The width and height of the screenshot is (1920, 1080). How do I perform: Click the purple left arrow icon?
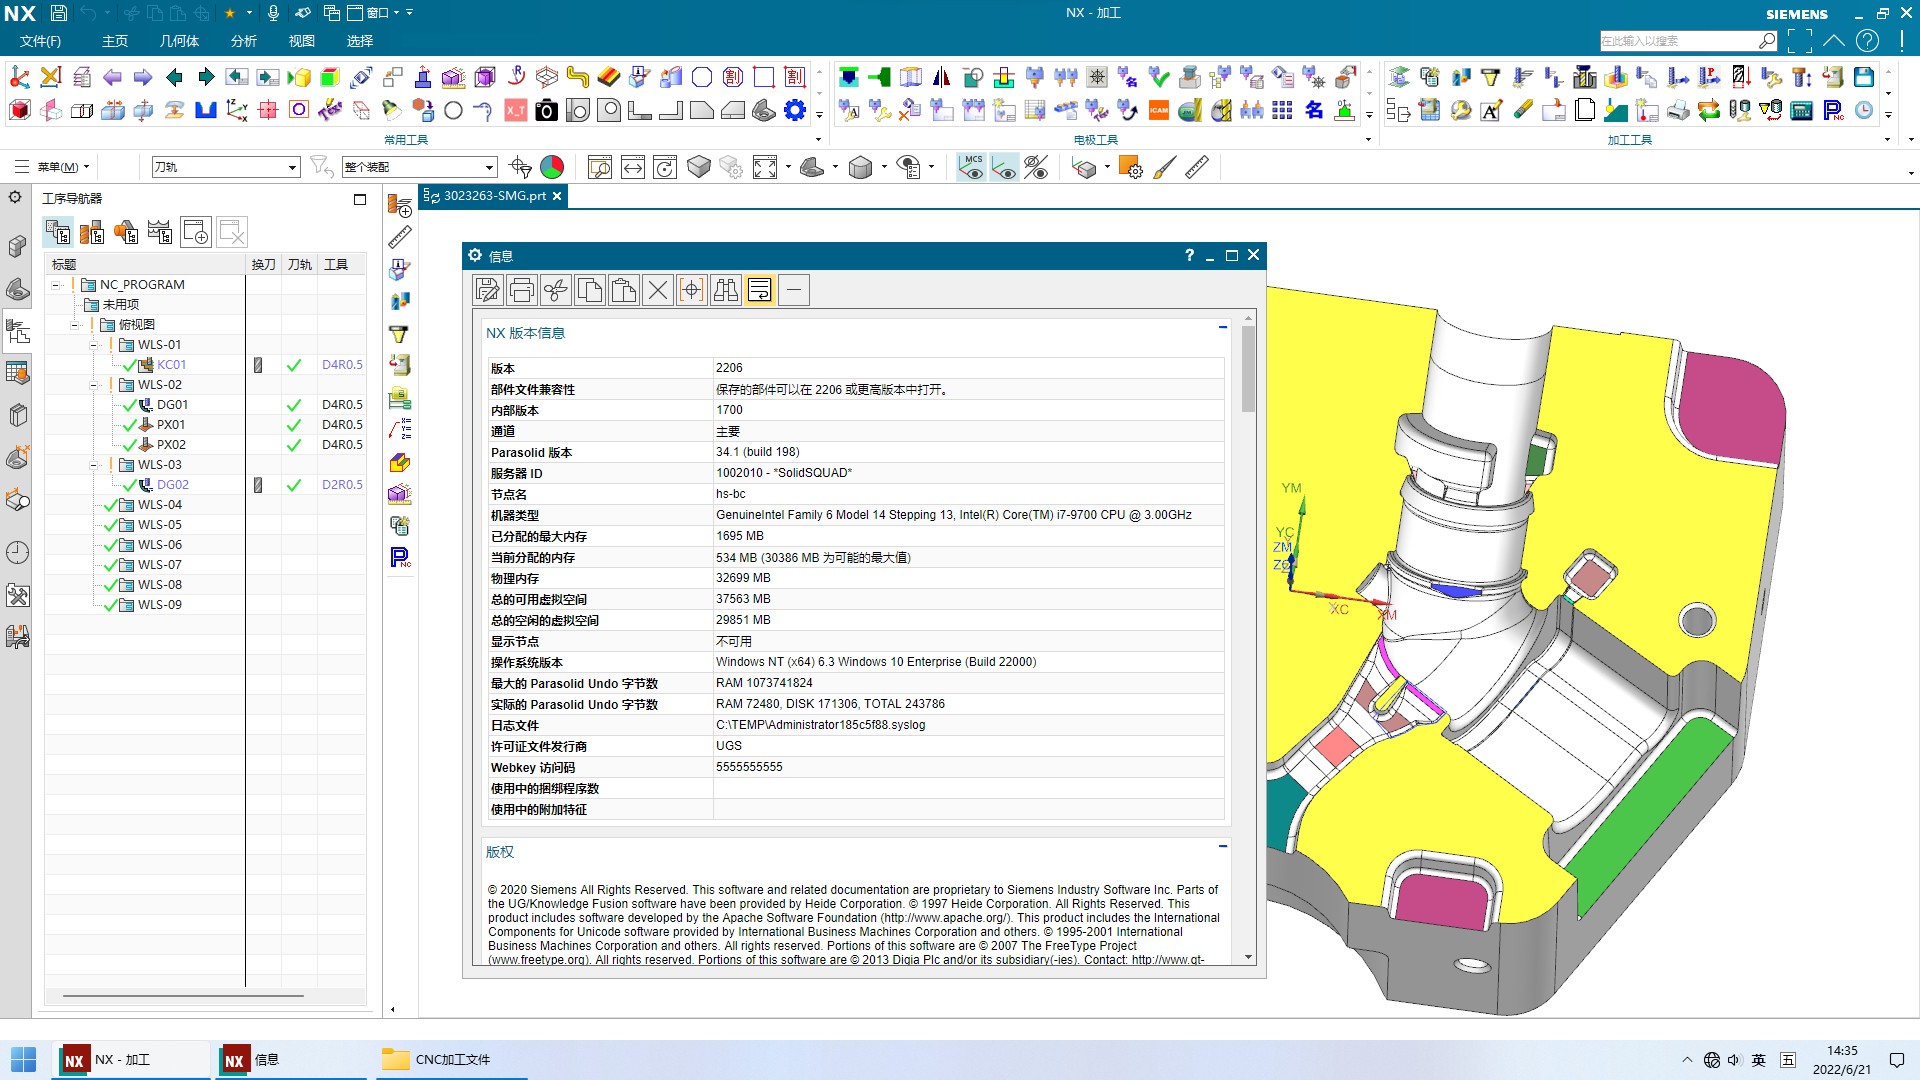(113, 77)
